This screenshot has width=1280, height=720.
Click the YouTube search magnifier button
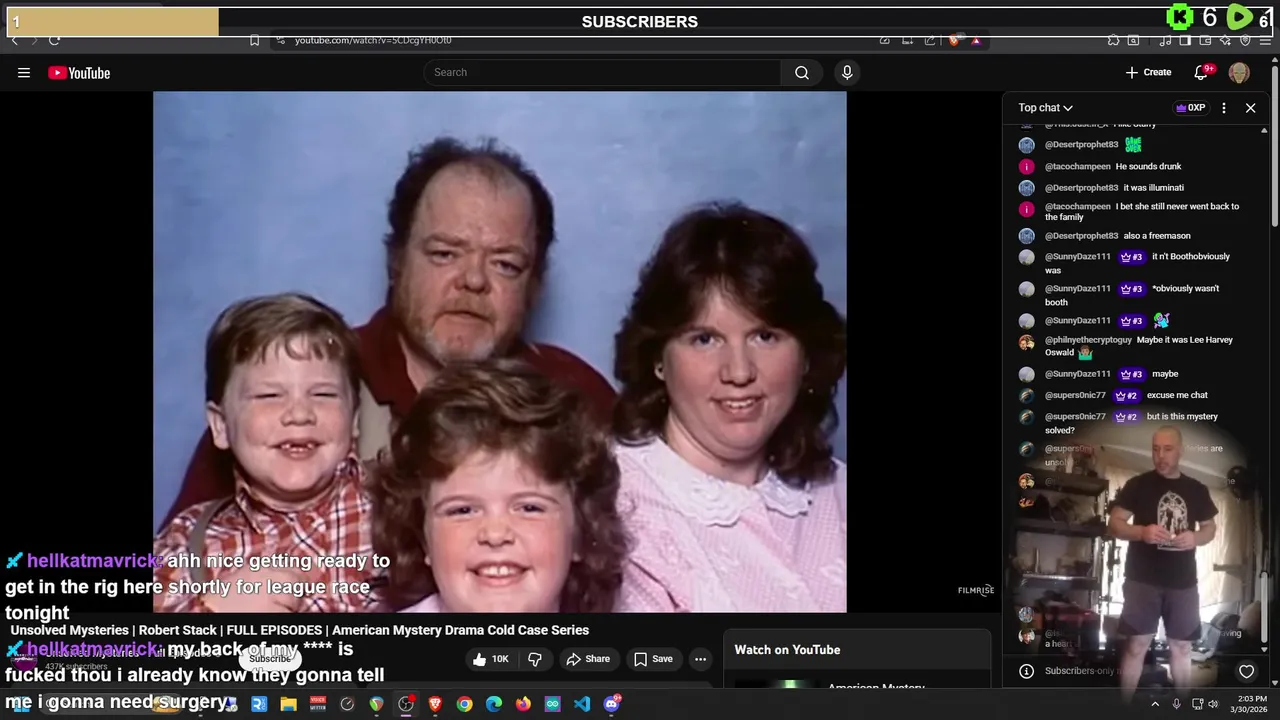point(802,72)
